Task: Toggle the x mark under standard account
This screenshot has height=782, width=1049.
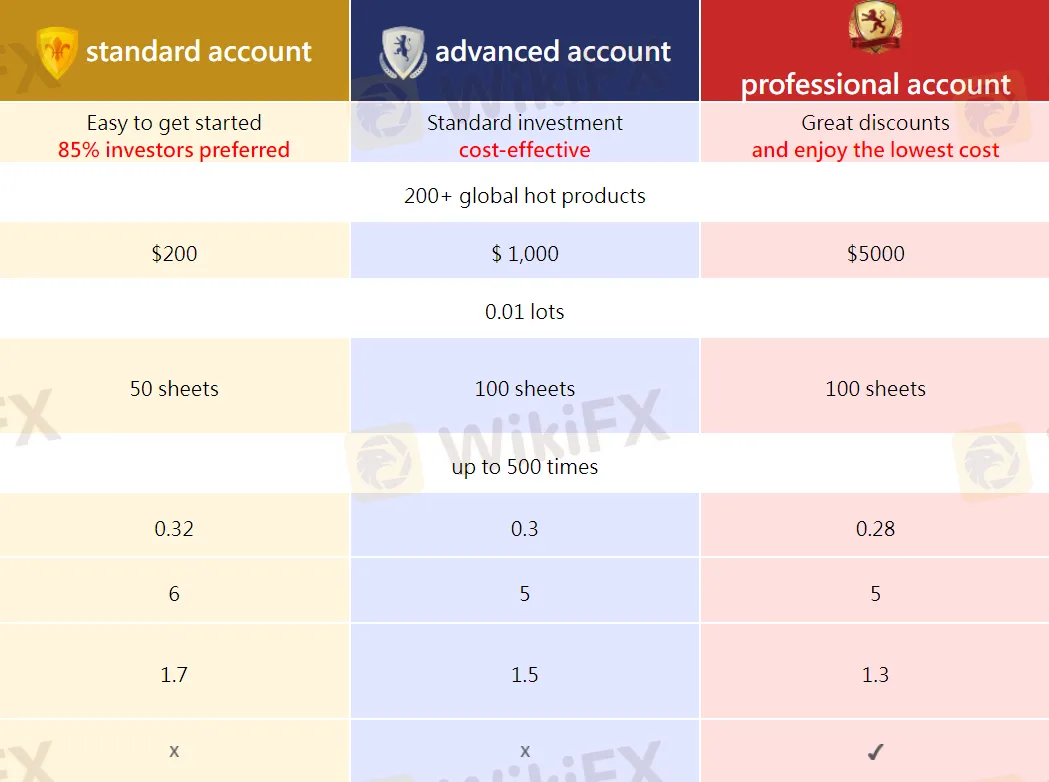Action: point(174,750)
